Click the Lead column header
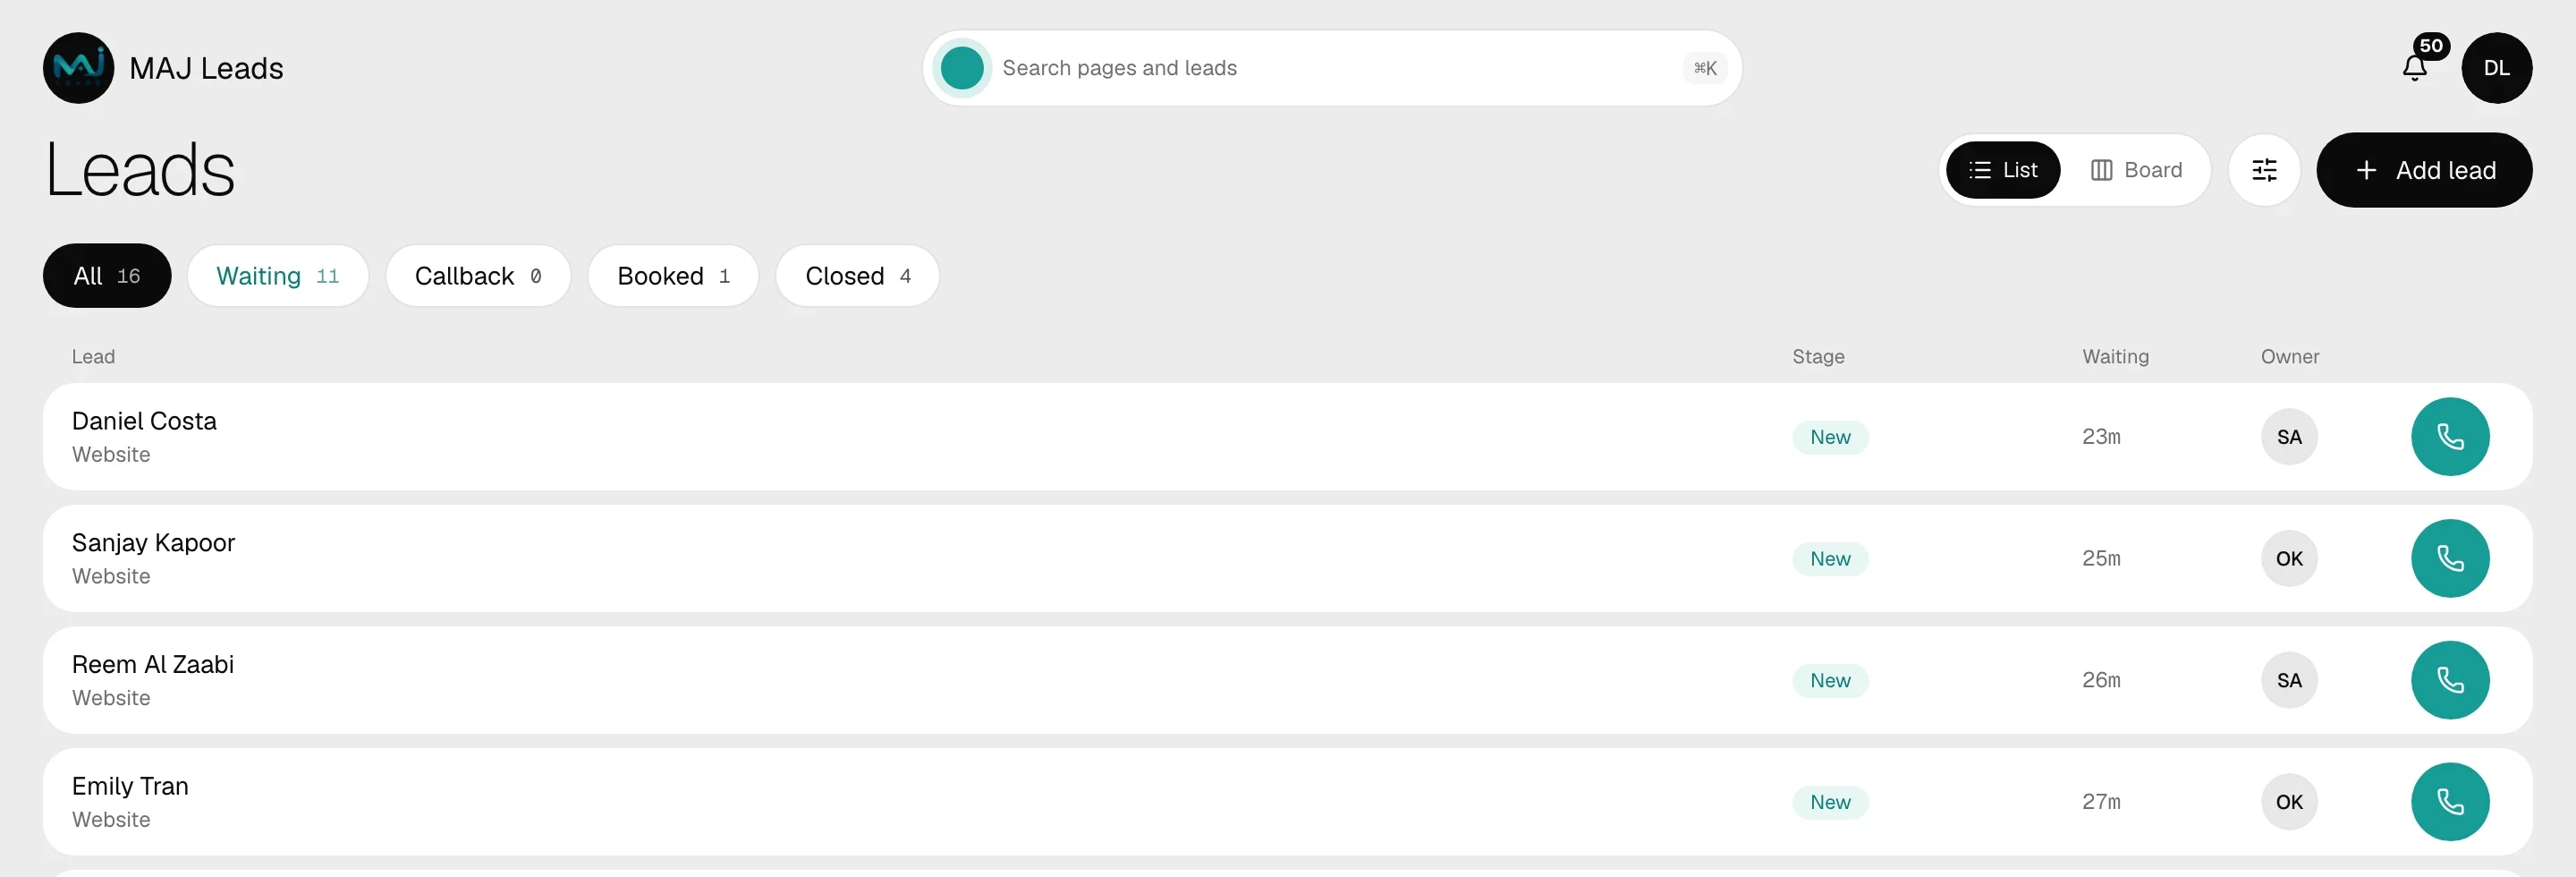Screen dimensions: 2576x877 coord(93,357)
